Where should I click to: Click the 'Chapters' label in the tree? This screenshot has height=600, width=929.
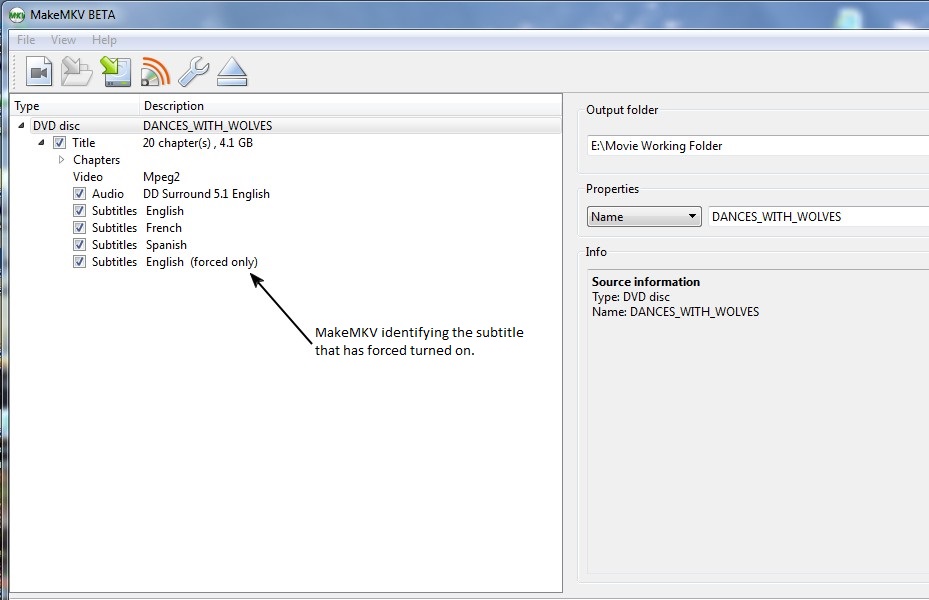97,160
